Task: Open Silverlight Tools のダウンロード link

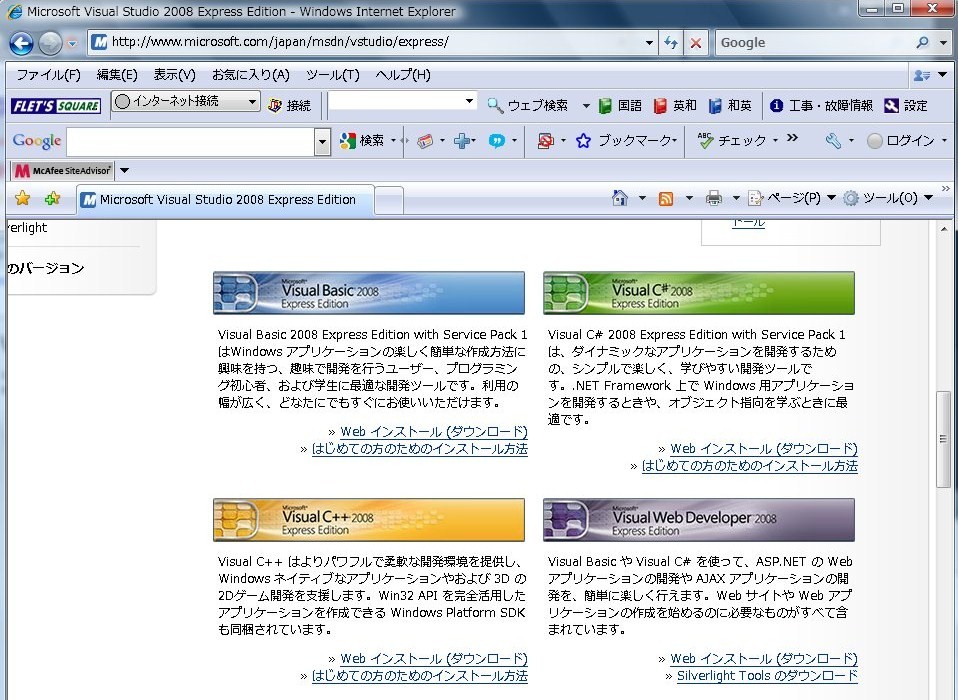Action: (767, 676)
